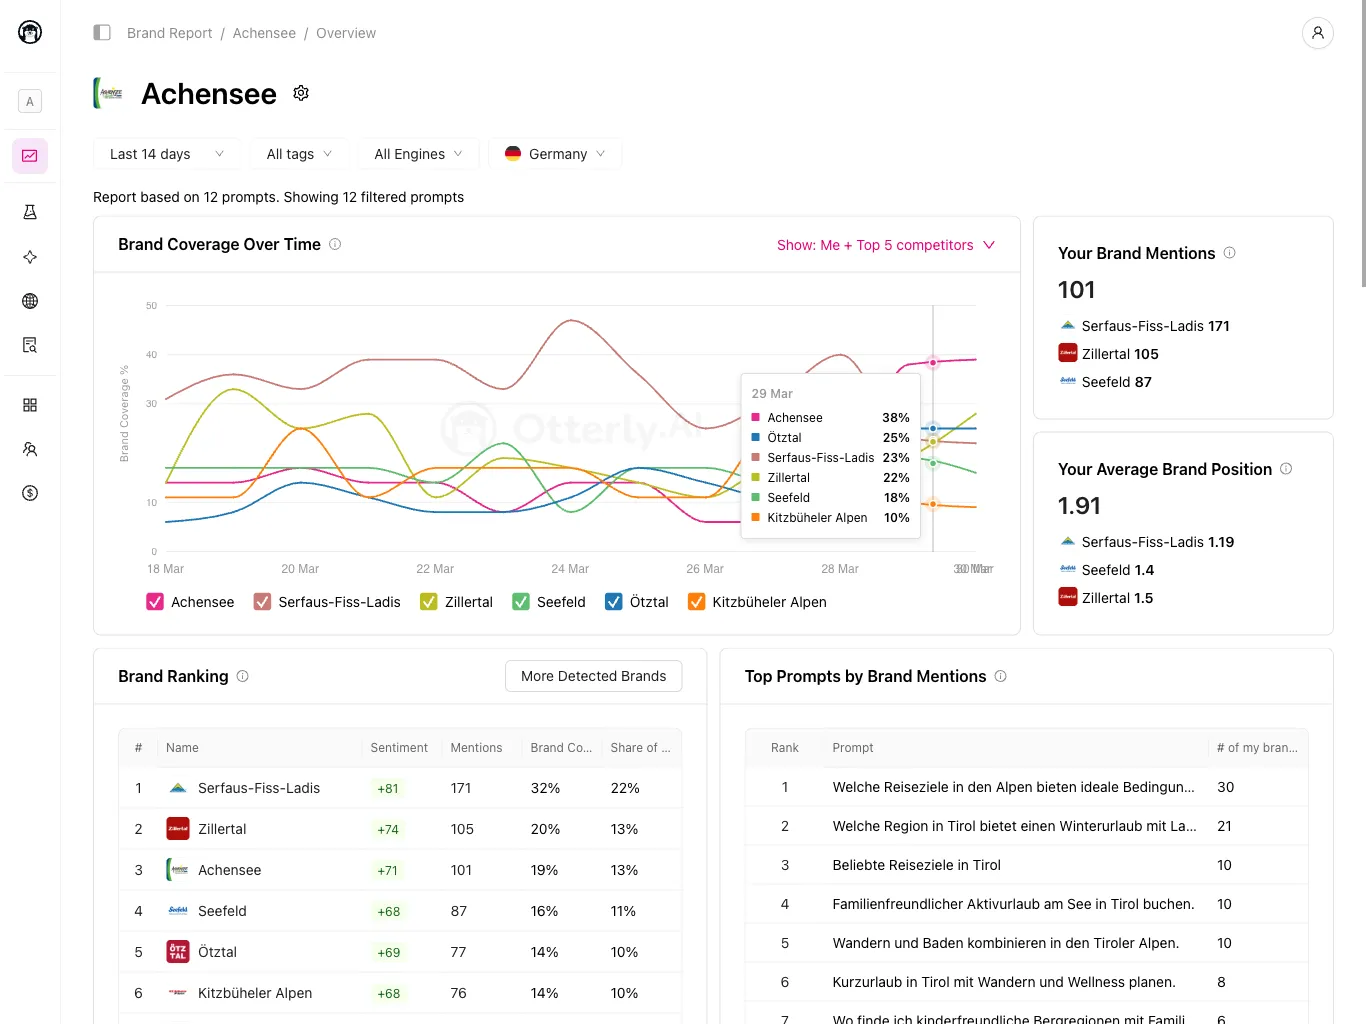Click the sidebar toggle panel icon
1366x1024 pixels.
coord(102,33)
